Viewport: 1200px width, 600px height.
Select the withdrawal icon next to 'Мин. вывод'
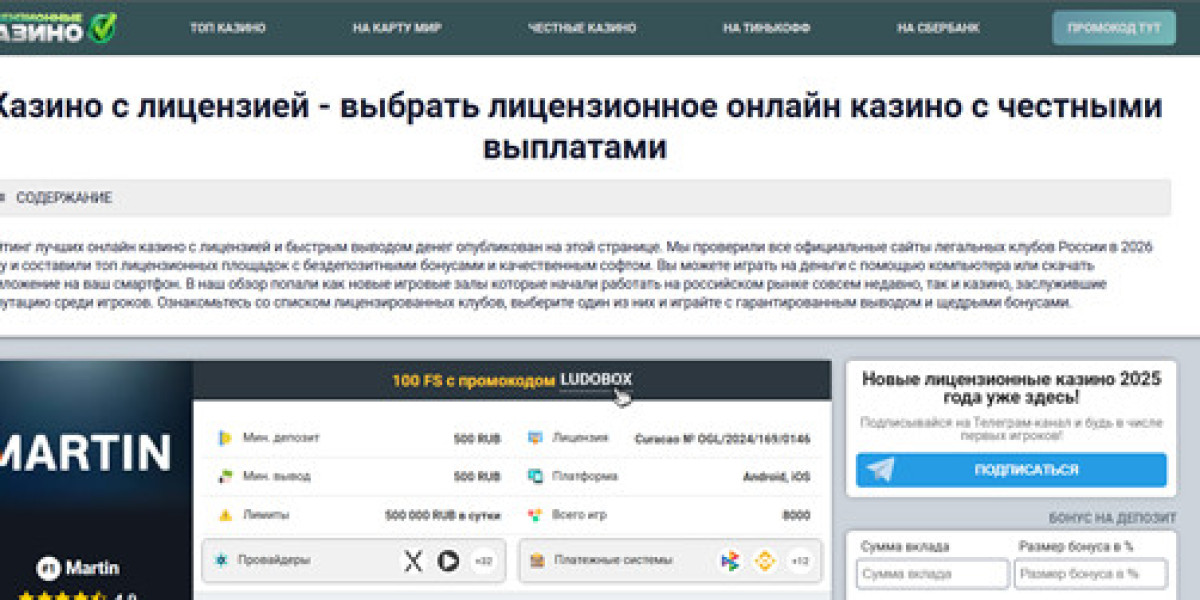pyautogui.click(x=223, y=475)
